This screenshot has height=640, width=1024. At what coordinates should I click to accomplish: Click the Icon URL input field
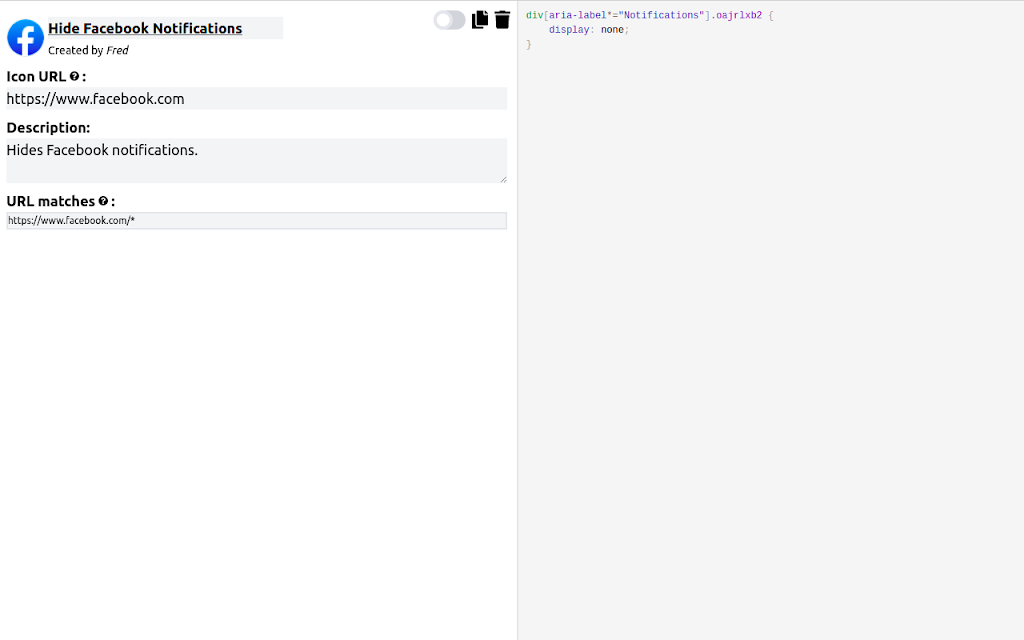257,99
